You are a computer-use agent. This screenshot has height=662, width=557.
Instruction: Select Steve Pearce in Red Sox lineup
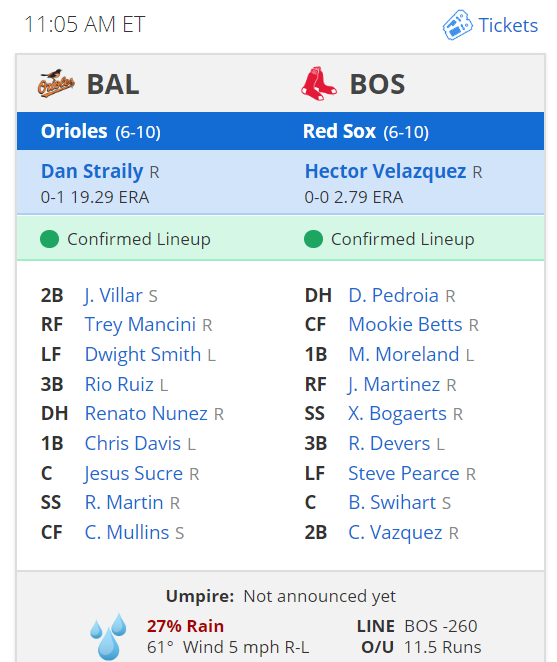click(404, 473)
